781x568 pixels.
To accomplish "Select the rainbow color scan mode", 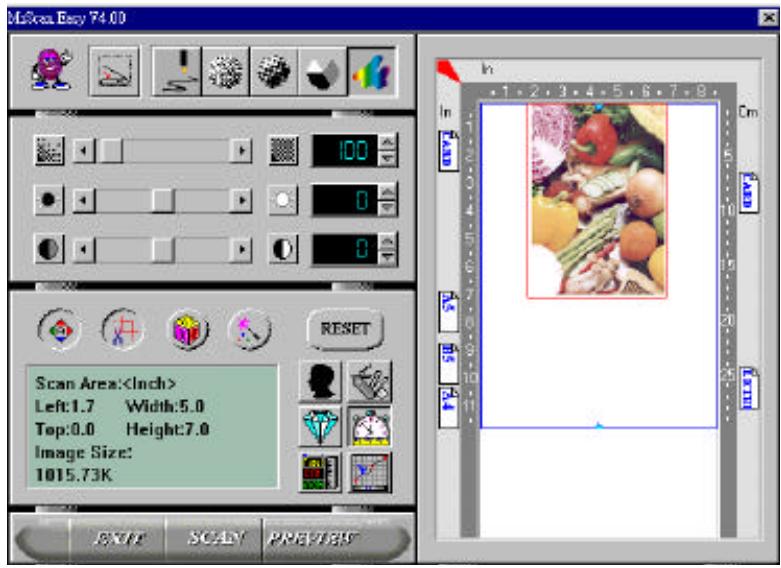I will (x=372, y=71).
